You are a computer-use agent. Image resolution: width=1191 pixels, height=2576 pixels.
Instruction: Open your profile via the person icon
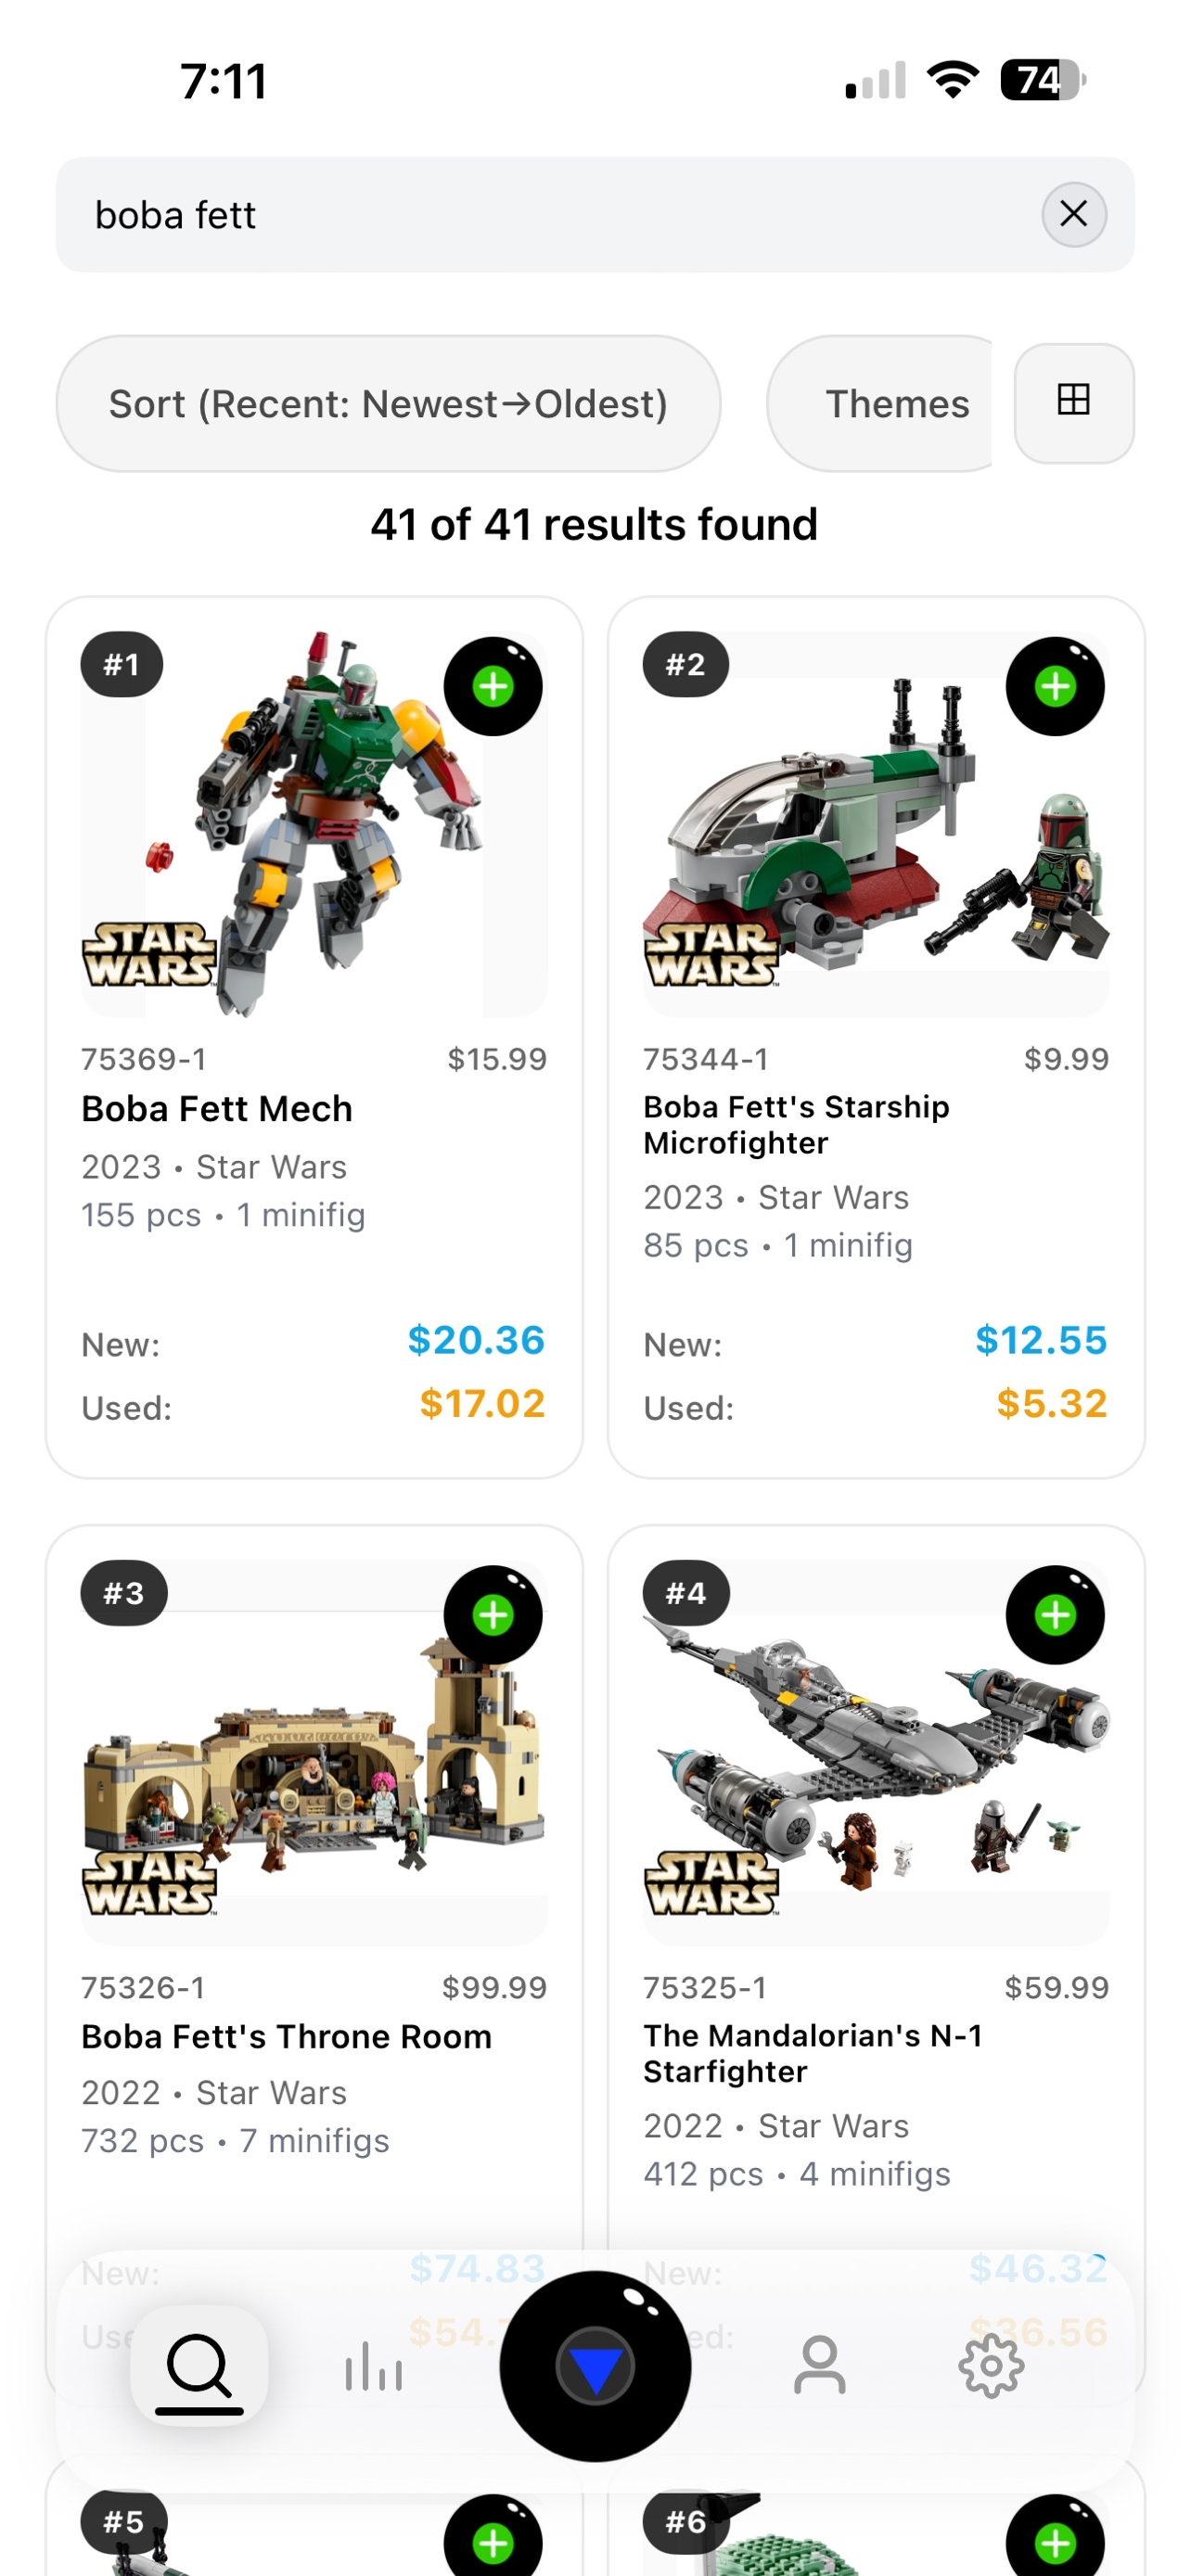click(x=819, y=2364)
